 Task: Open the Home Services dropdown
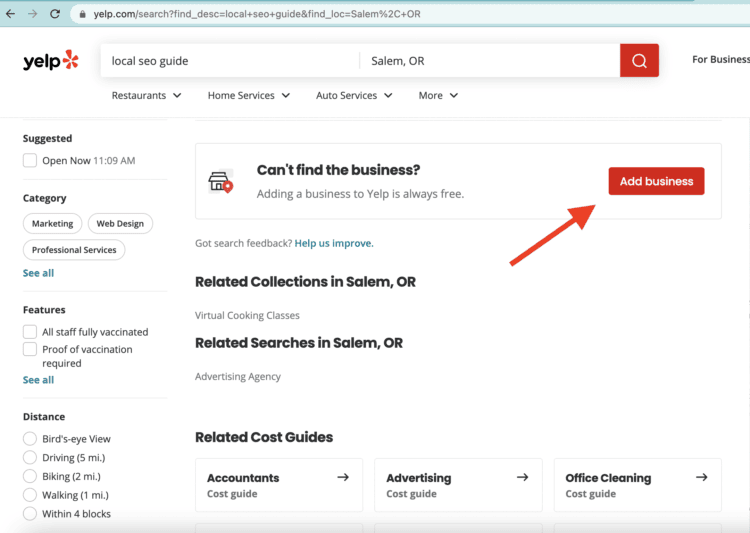pos(249,96)
